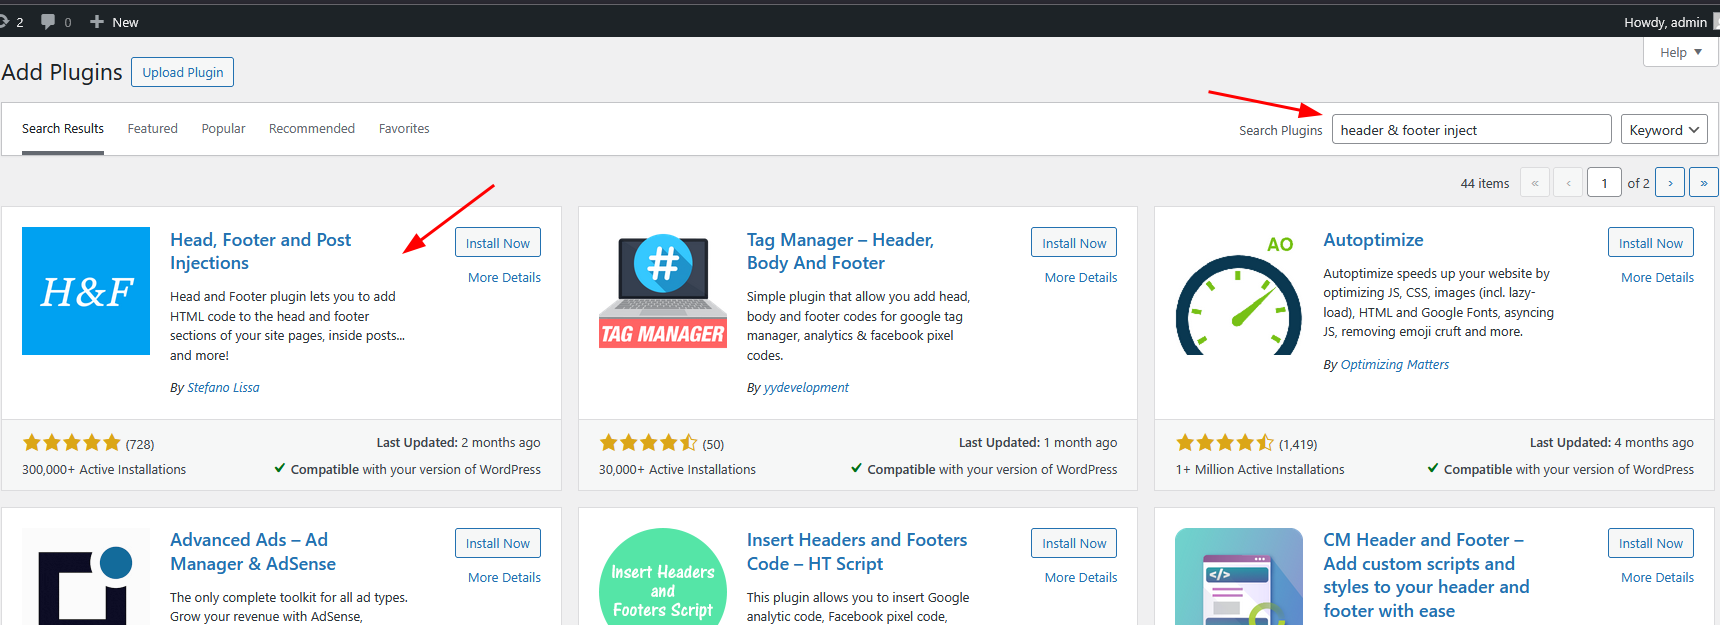
Task: Go to the next page of results
Action: pos(1669,183)
